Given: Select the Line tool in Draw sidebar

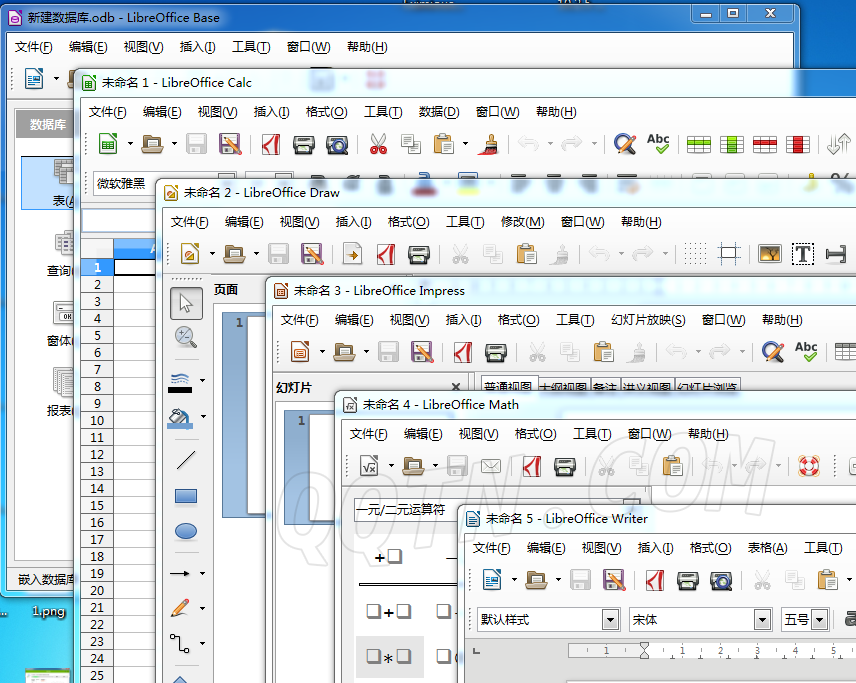Looking at the screenshot, I should (x=185, y=460).
